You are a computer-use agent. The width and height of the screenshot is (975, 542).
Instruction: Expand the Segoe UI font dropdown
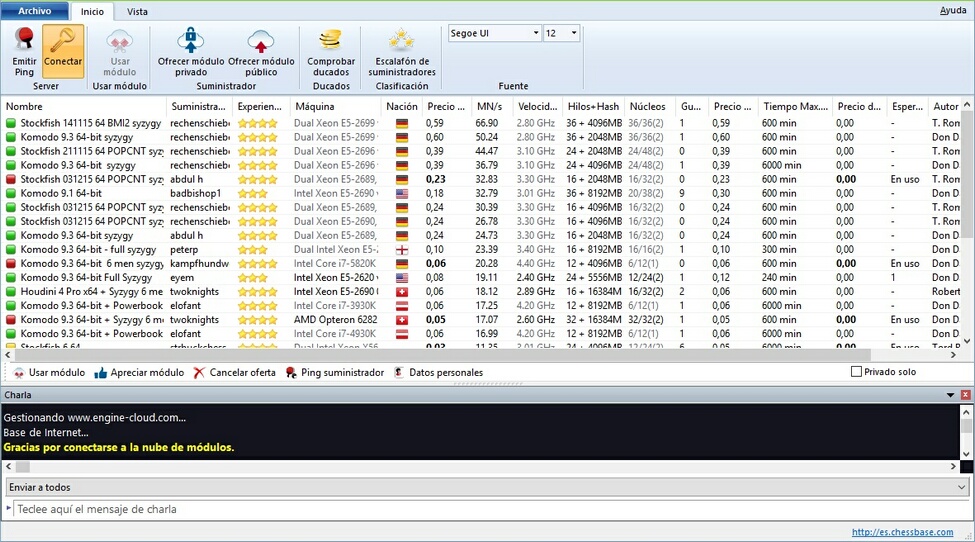[535, 33]
